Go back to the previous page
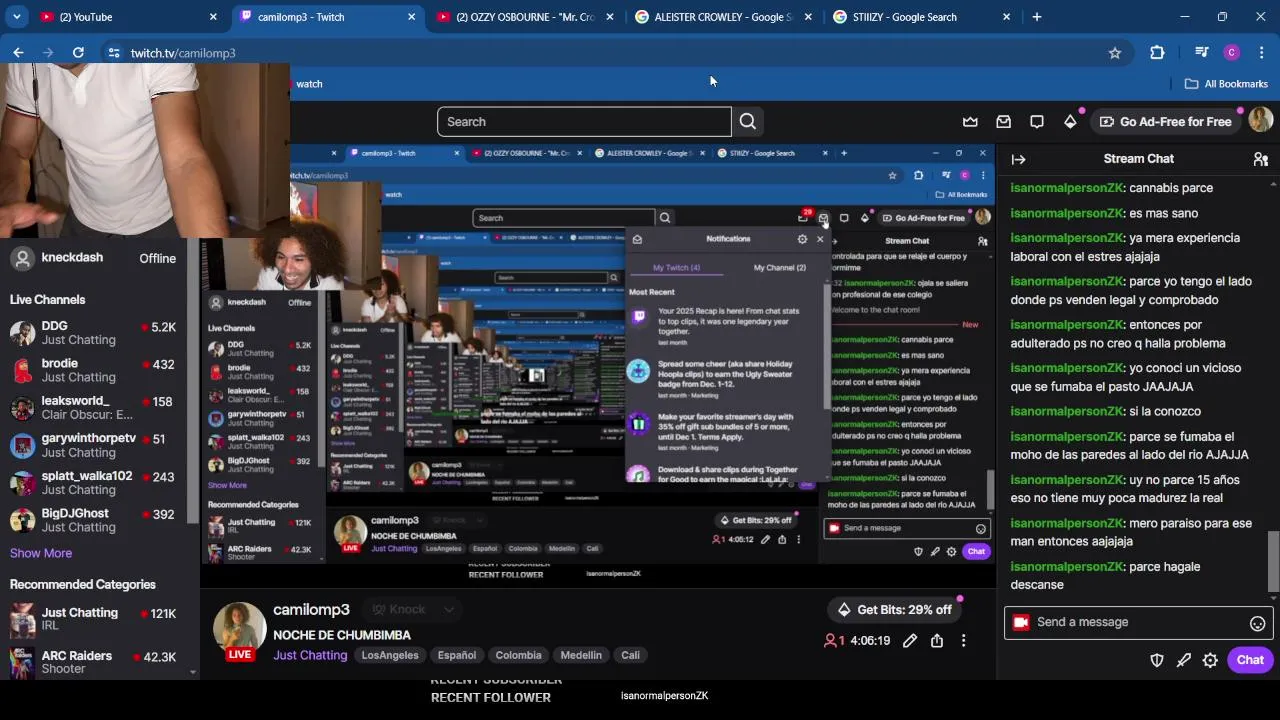 pyautogui.click(x=18, y=53)
